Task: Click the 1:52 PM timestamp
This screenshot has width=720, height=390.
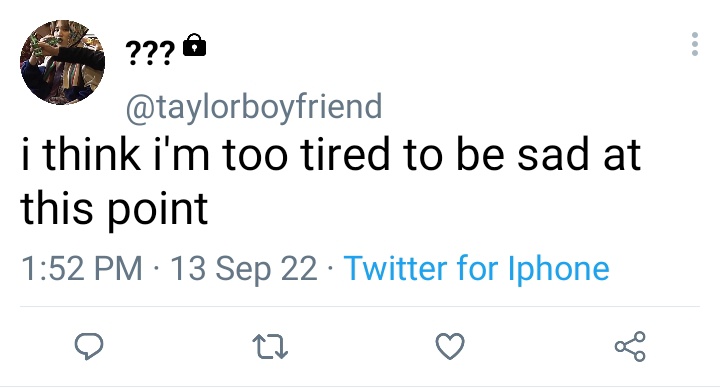Action: [x=82, y=268]
